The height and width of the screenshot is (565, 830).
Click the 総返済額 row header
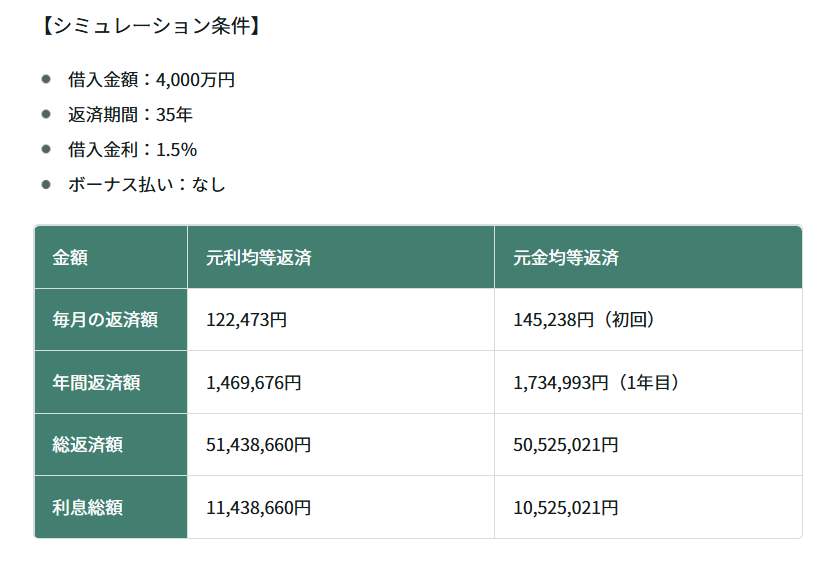point(87,445)
